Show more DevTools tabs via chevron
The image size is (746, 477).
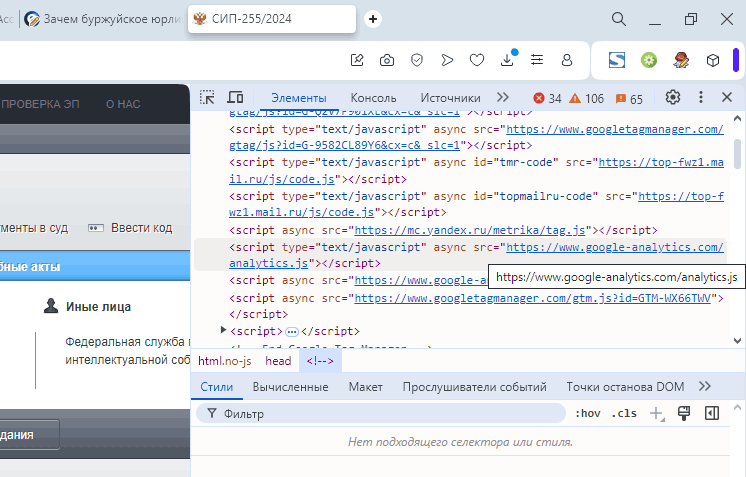[x=503, y=97]
